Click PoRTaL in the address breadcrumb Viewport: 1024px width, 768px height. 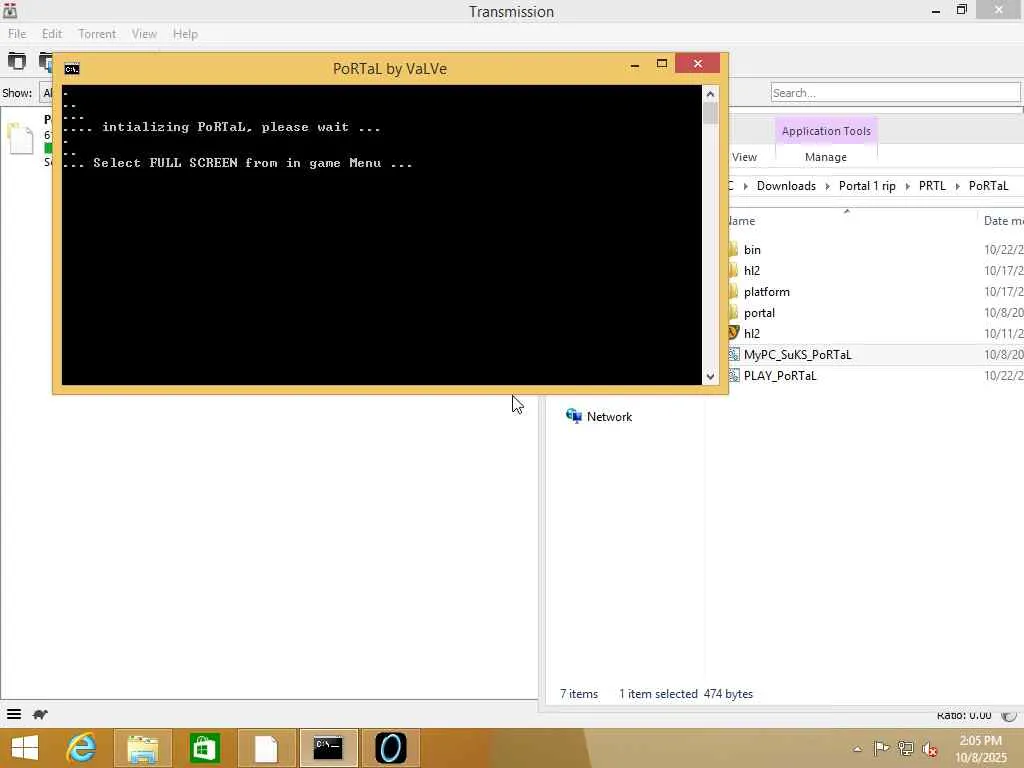point(988,185)
